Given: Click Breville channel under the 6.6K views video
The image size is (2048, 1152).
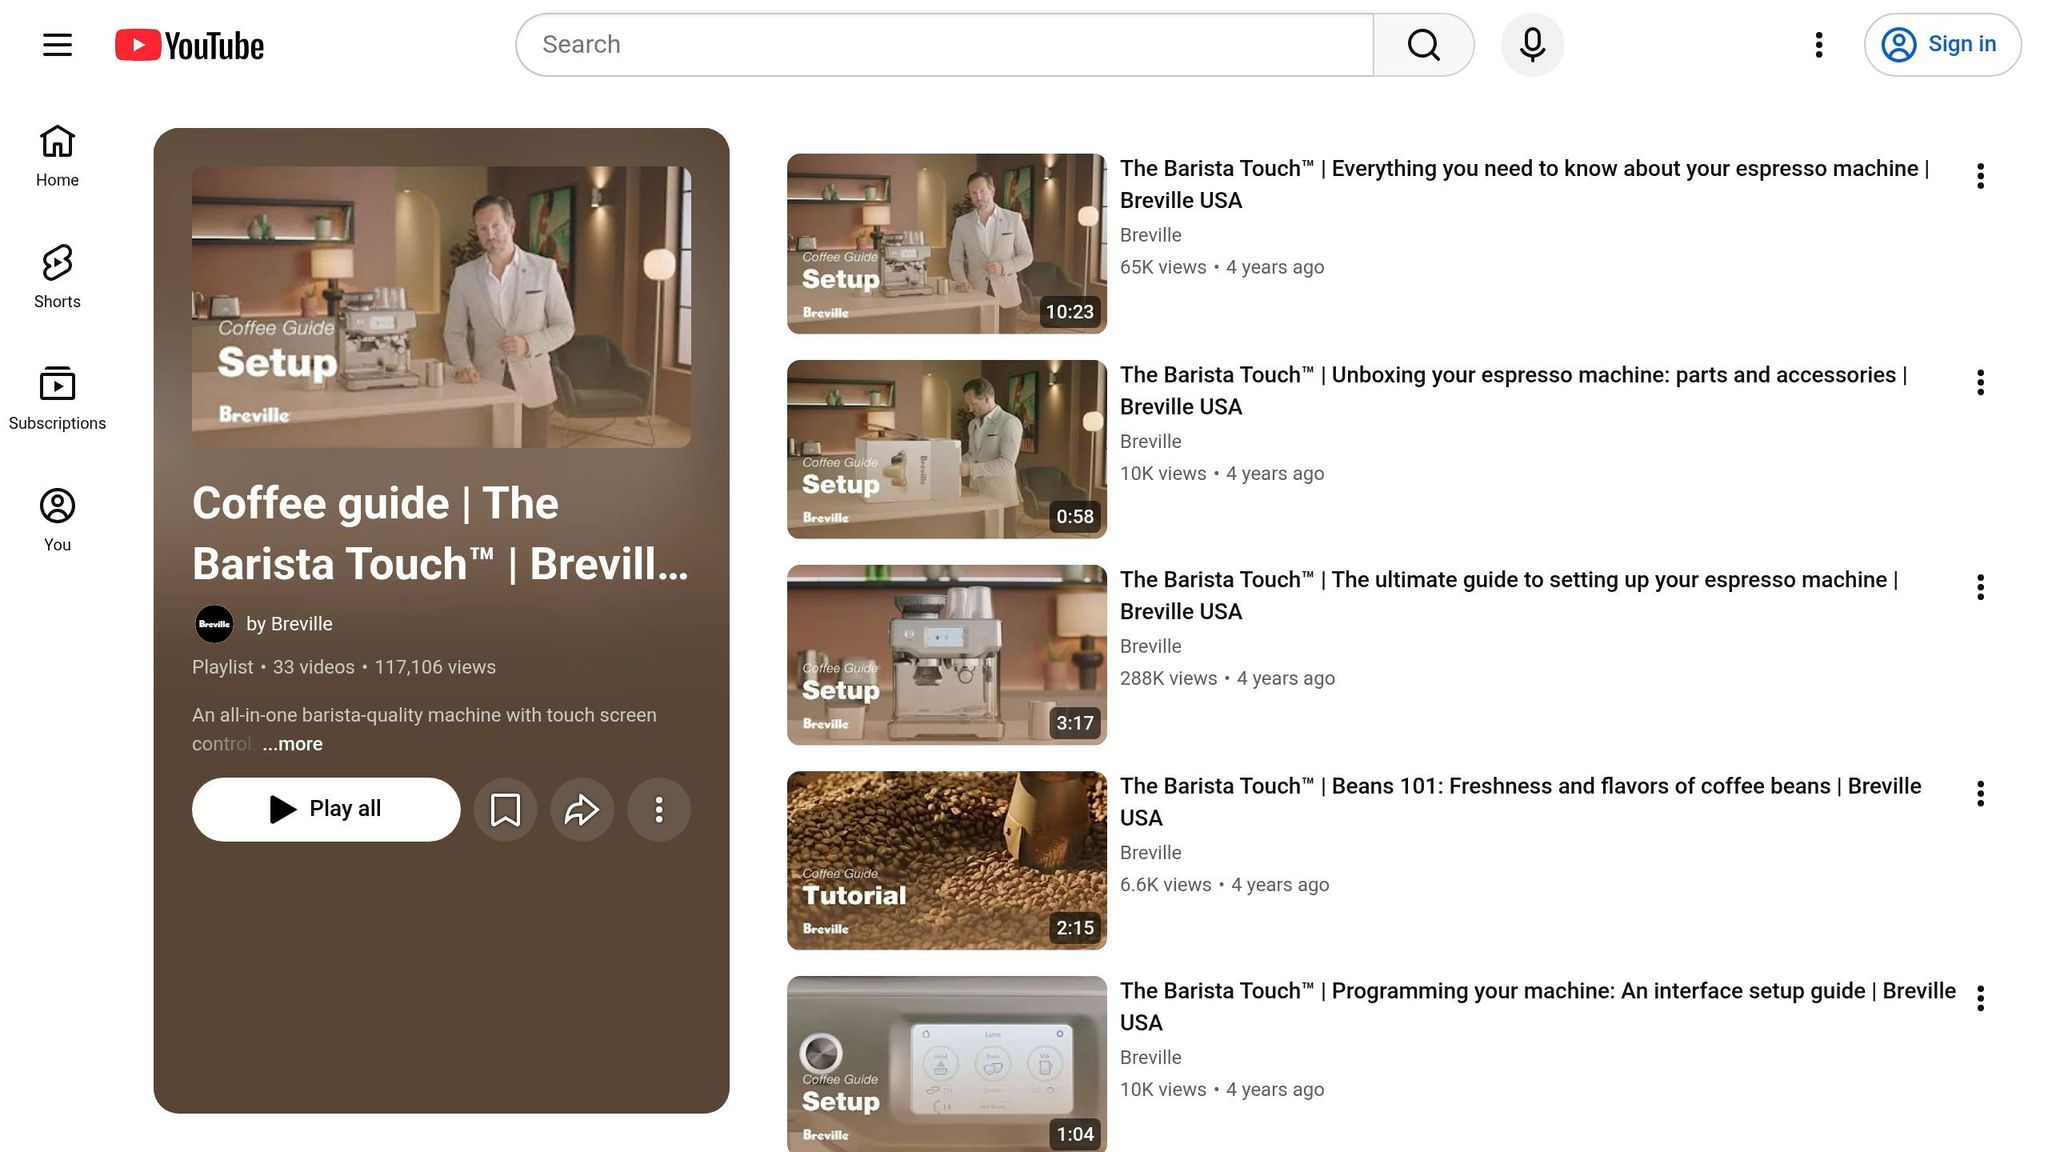Looking at the screenshot, I should tap(1150, 852).
